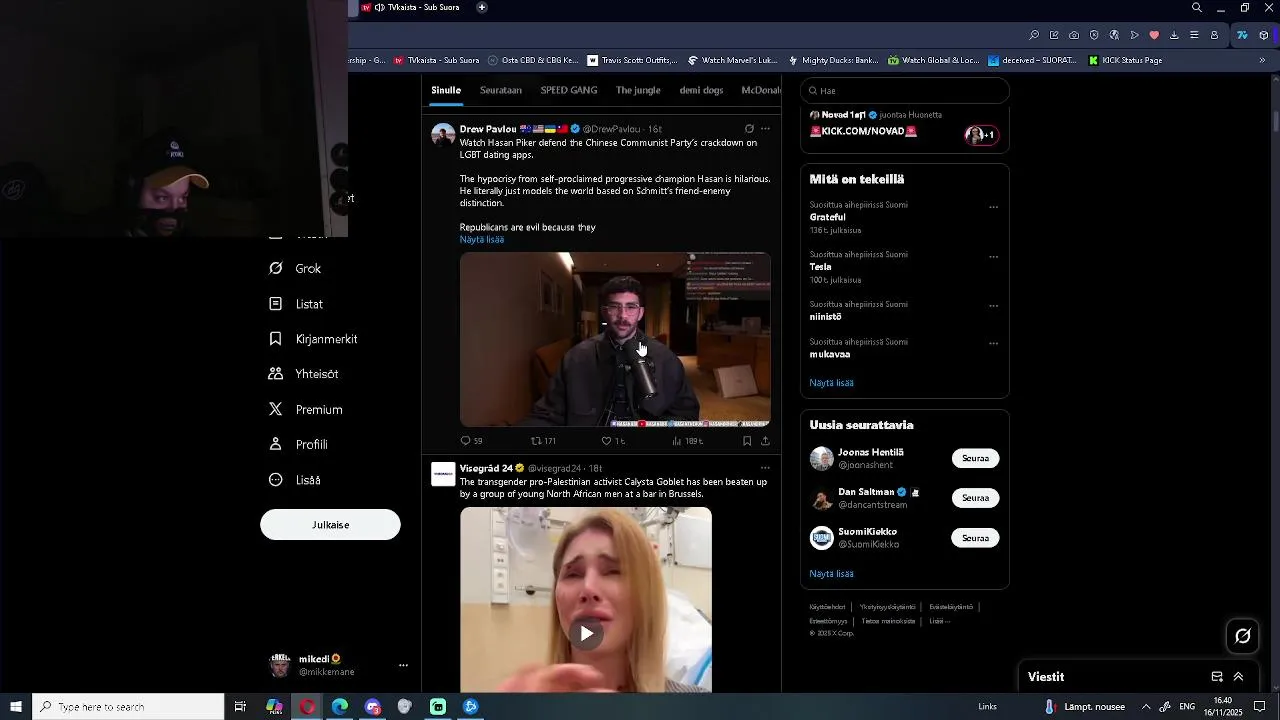Switch to the Seurataan tab
1280x720 pixels.
pos(501,90)
